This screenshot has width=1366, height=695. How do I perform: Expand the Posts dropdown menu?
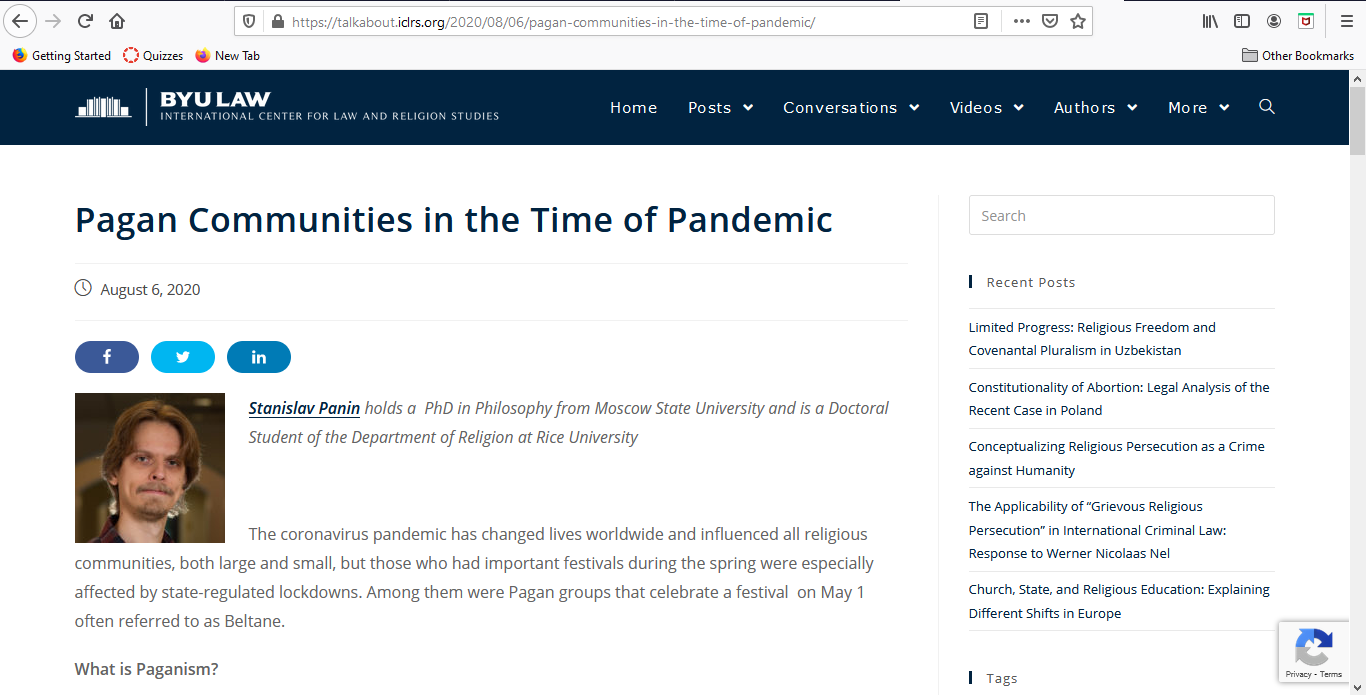click(x=720, y=108)
